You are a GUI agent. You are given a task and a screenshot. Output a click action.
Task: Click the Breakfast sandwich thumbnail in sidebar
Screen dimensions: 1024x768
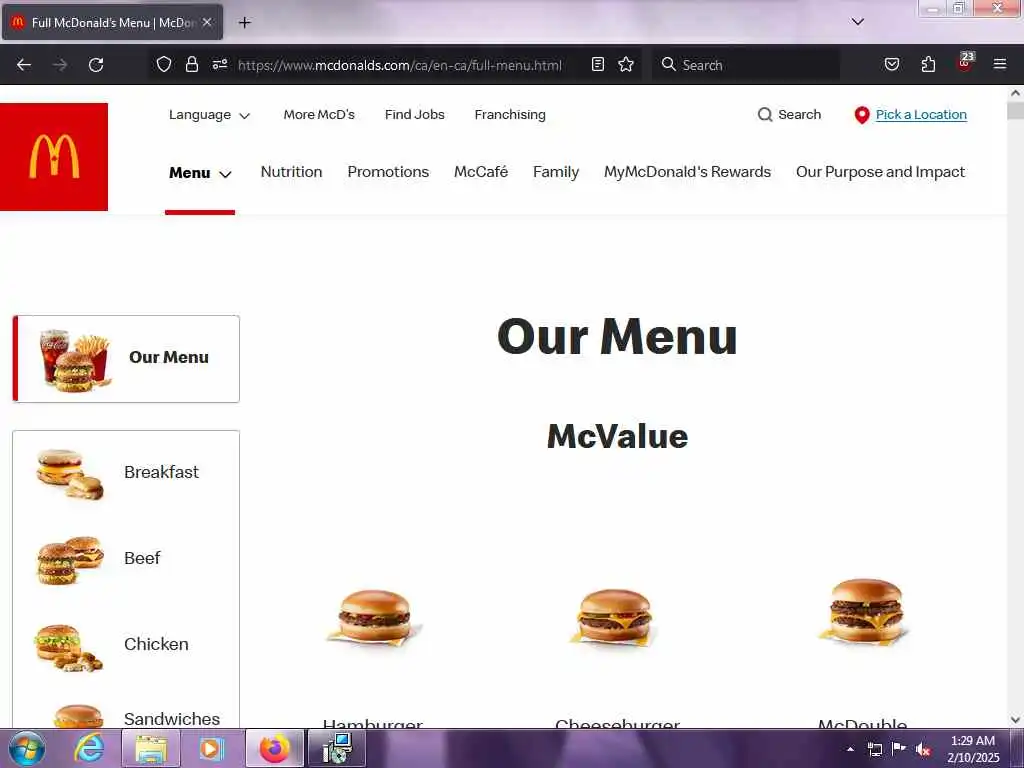point(70,474)
